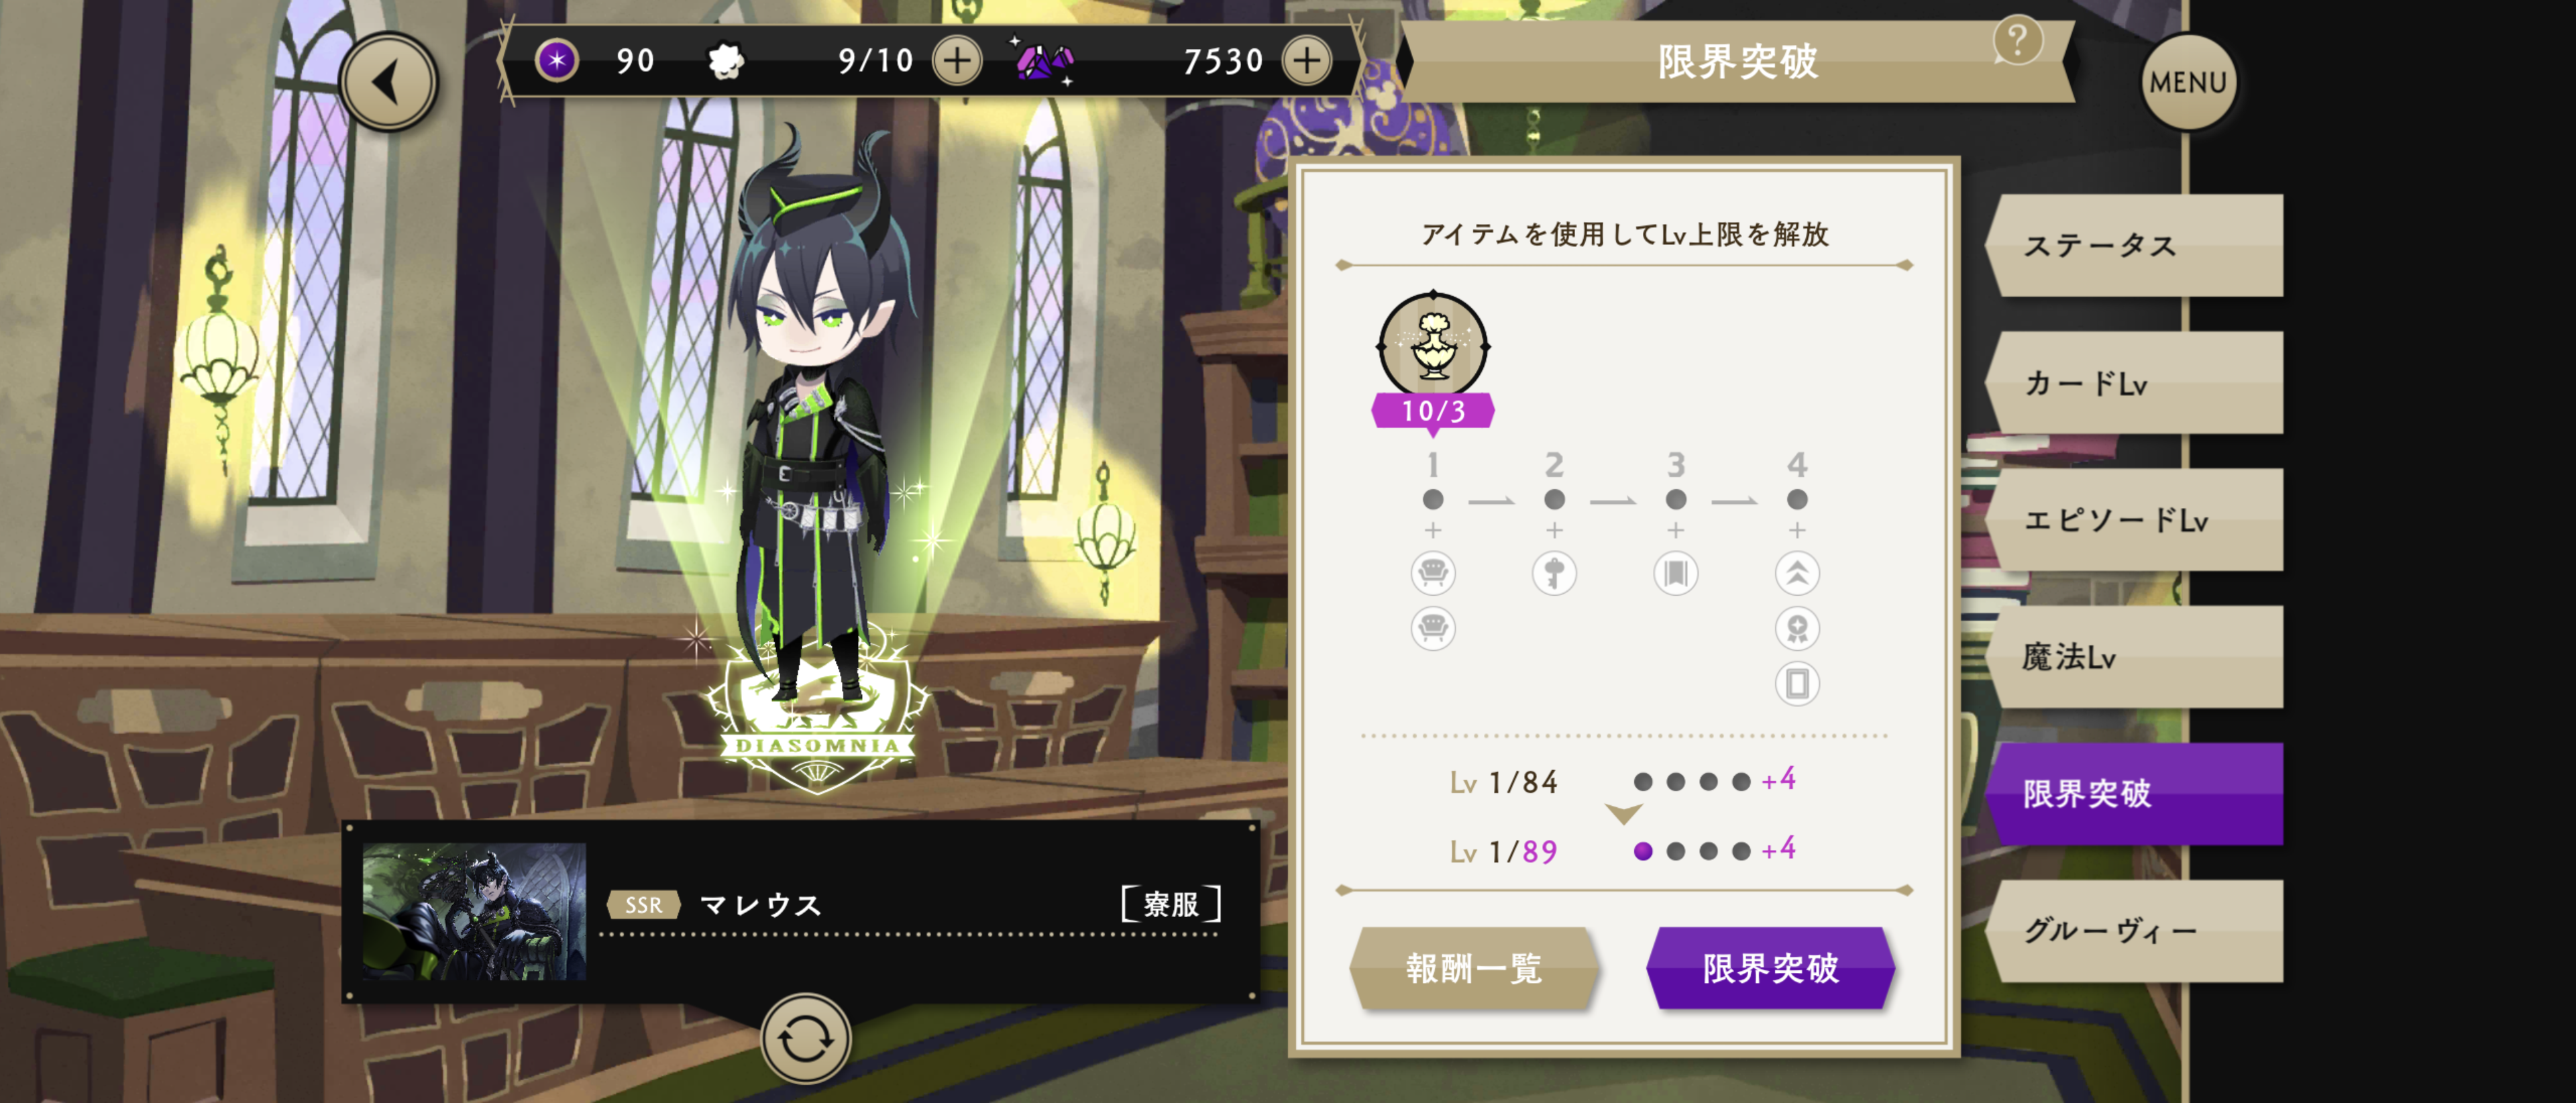Rotate the character using the refresh icon
Screen dimensions: 2576x1103
point(805,1040)
